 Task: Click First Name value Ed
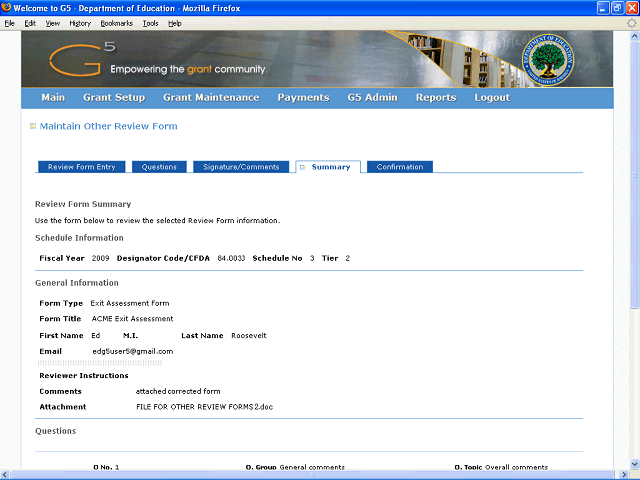[96, 336]
